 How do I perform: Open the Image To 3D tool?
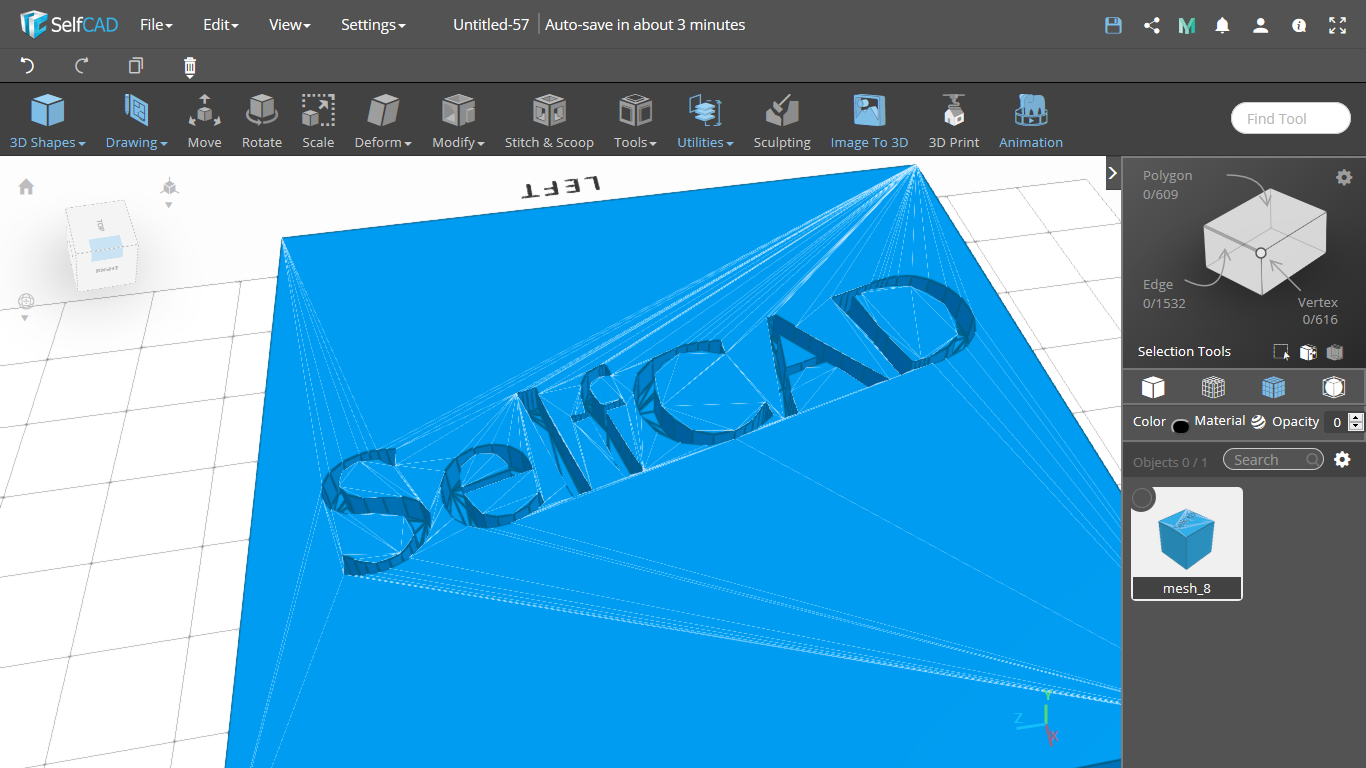869,121
